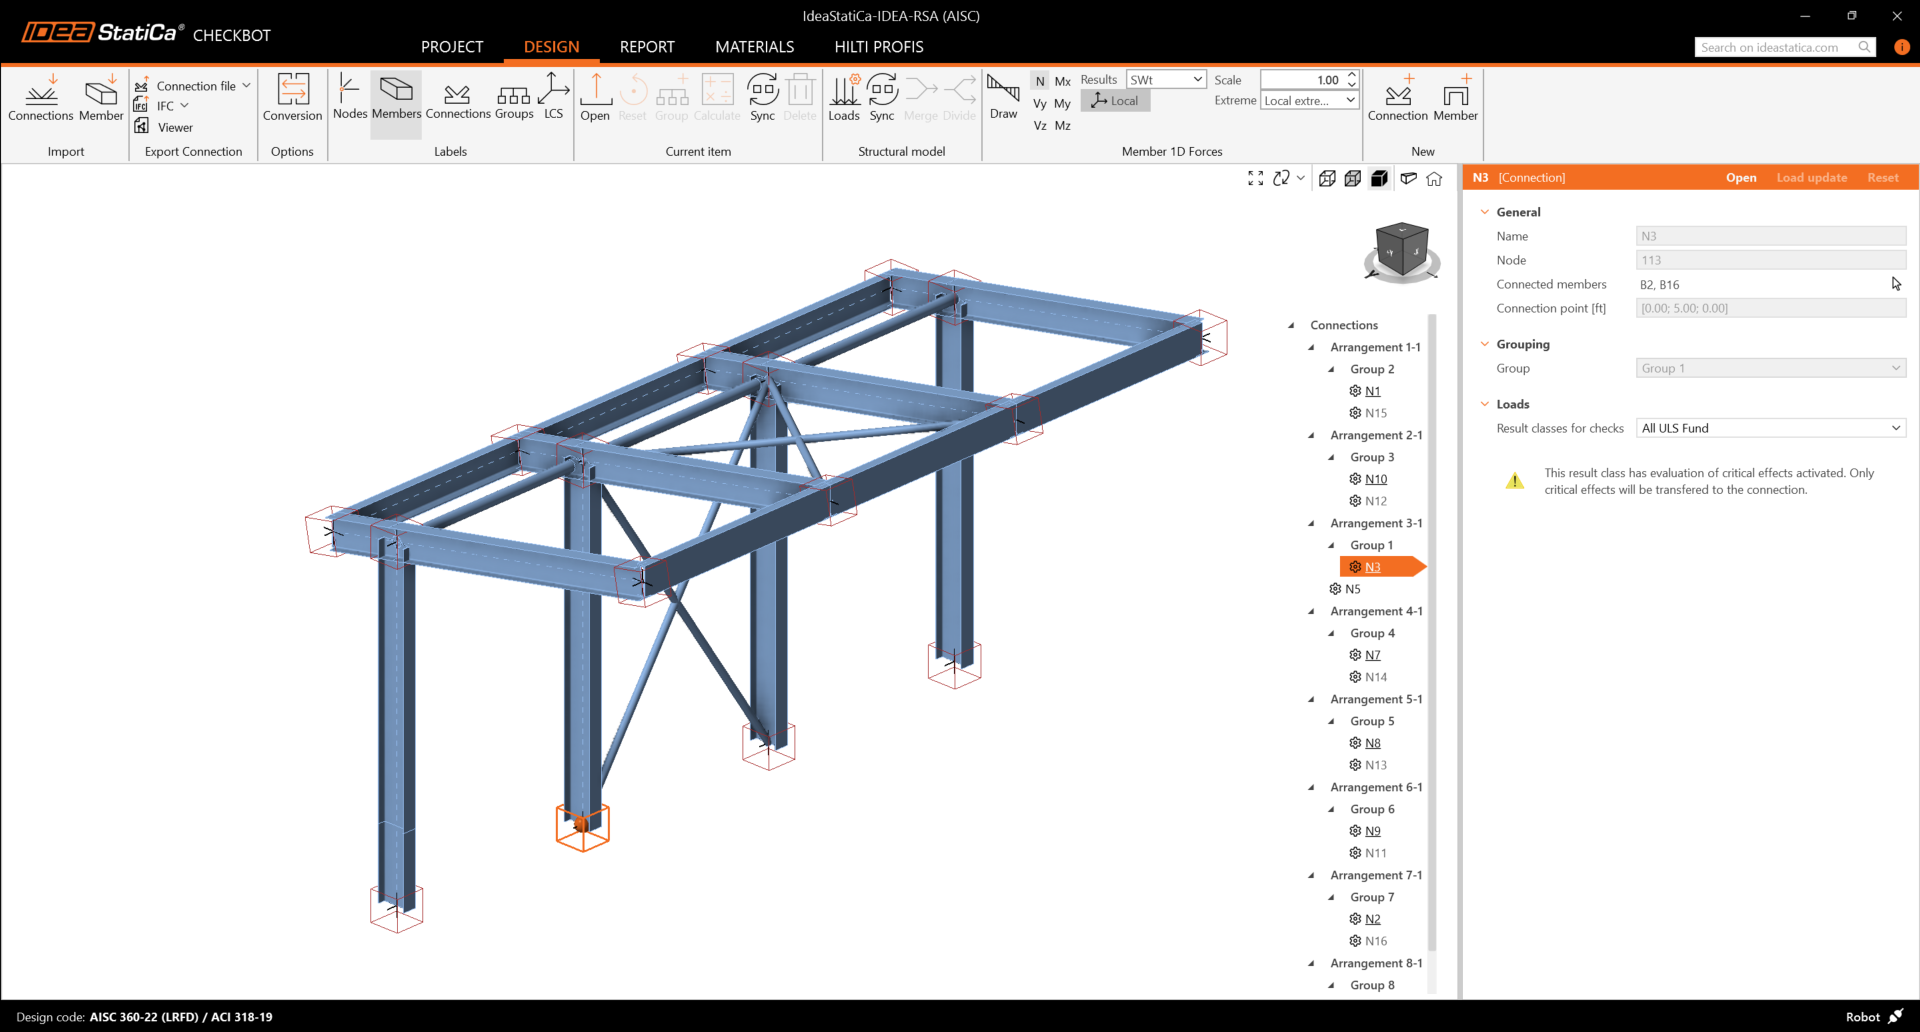
Task: Click the Draw icon for Member 1D Forces
Action: (x=1003, y=99)
